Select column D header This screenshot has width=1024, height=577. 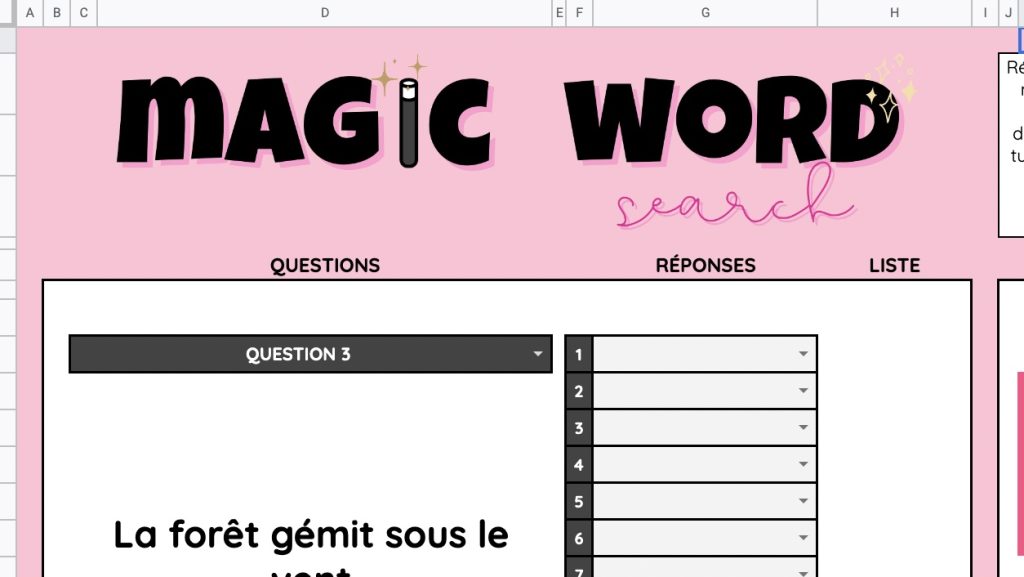point(325,13)
